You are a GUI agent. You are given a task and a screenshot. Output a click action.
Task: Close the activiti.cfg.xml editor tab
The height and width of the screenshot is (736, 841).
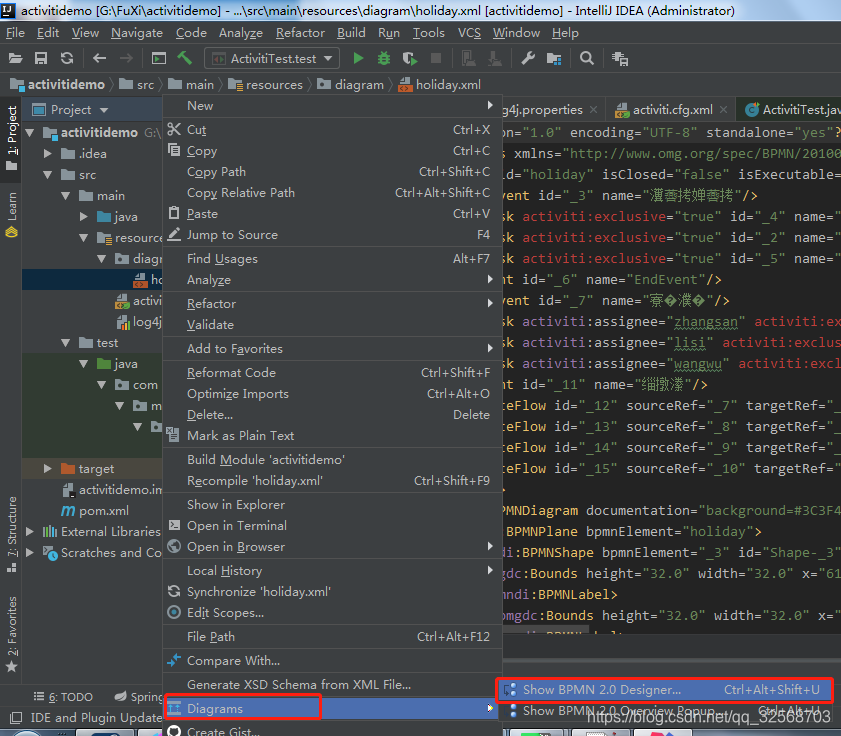tap(724, 109)
